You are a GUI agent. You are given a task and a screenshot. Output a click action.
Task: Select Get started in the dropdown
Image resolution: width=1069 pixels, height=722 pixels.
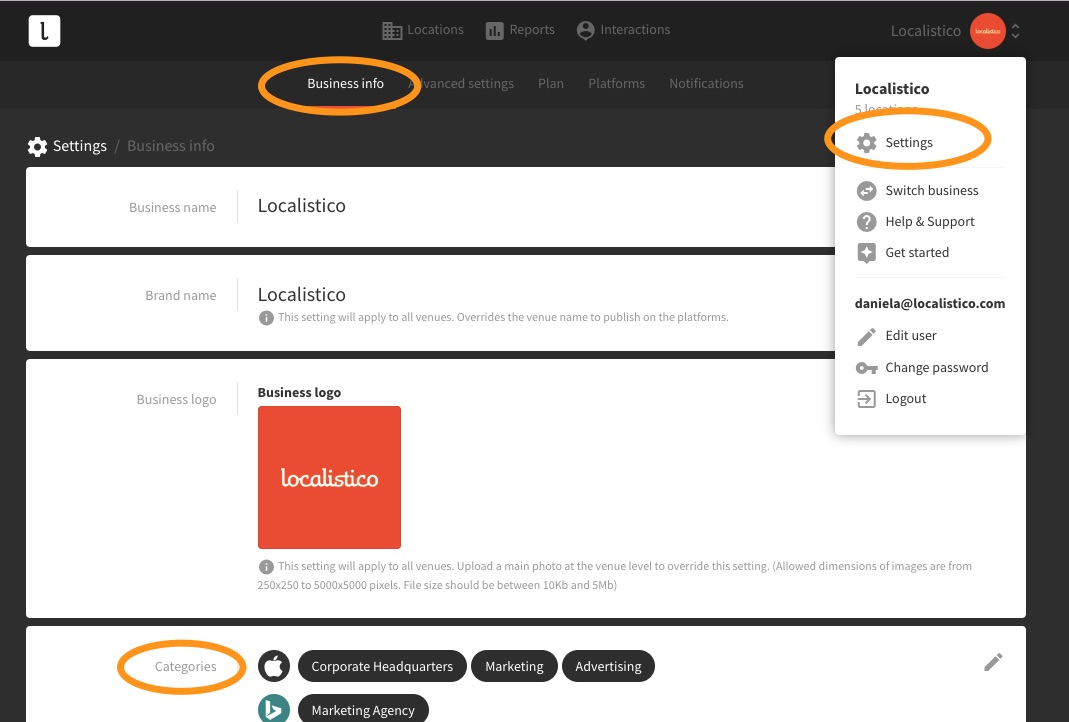coord(903,253)
